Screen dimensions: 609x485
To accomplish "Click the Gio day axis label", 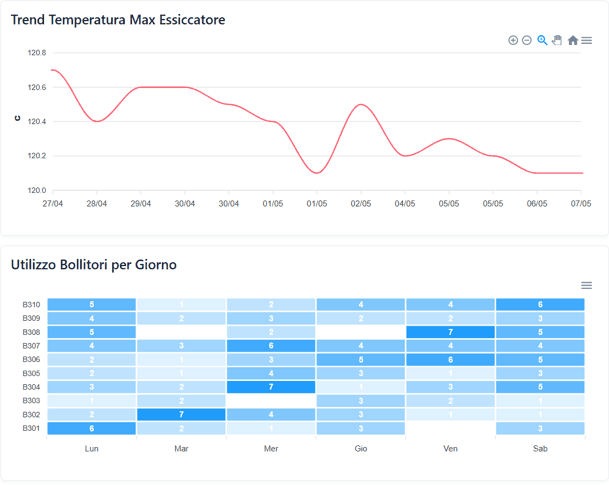I will tap(361, 448).
